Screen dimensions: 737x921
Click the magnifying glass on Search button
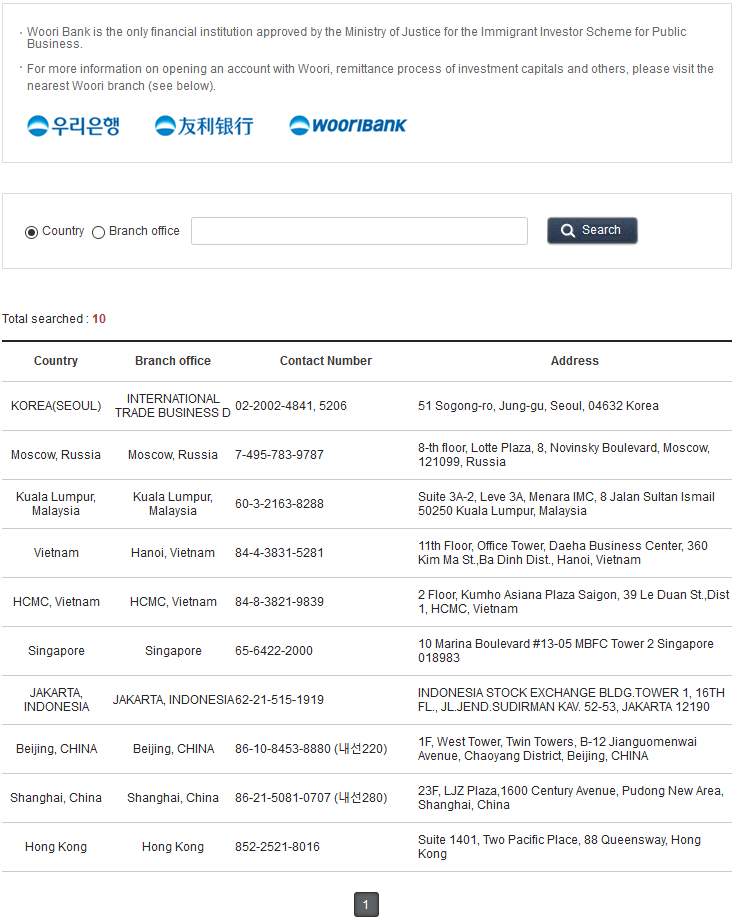tap(568, 231)
